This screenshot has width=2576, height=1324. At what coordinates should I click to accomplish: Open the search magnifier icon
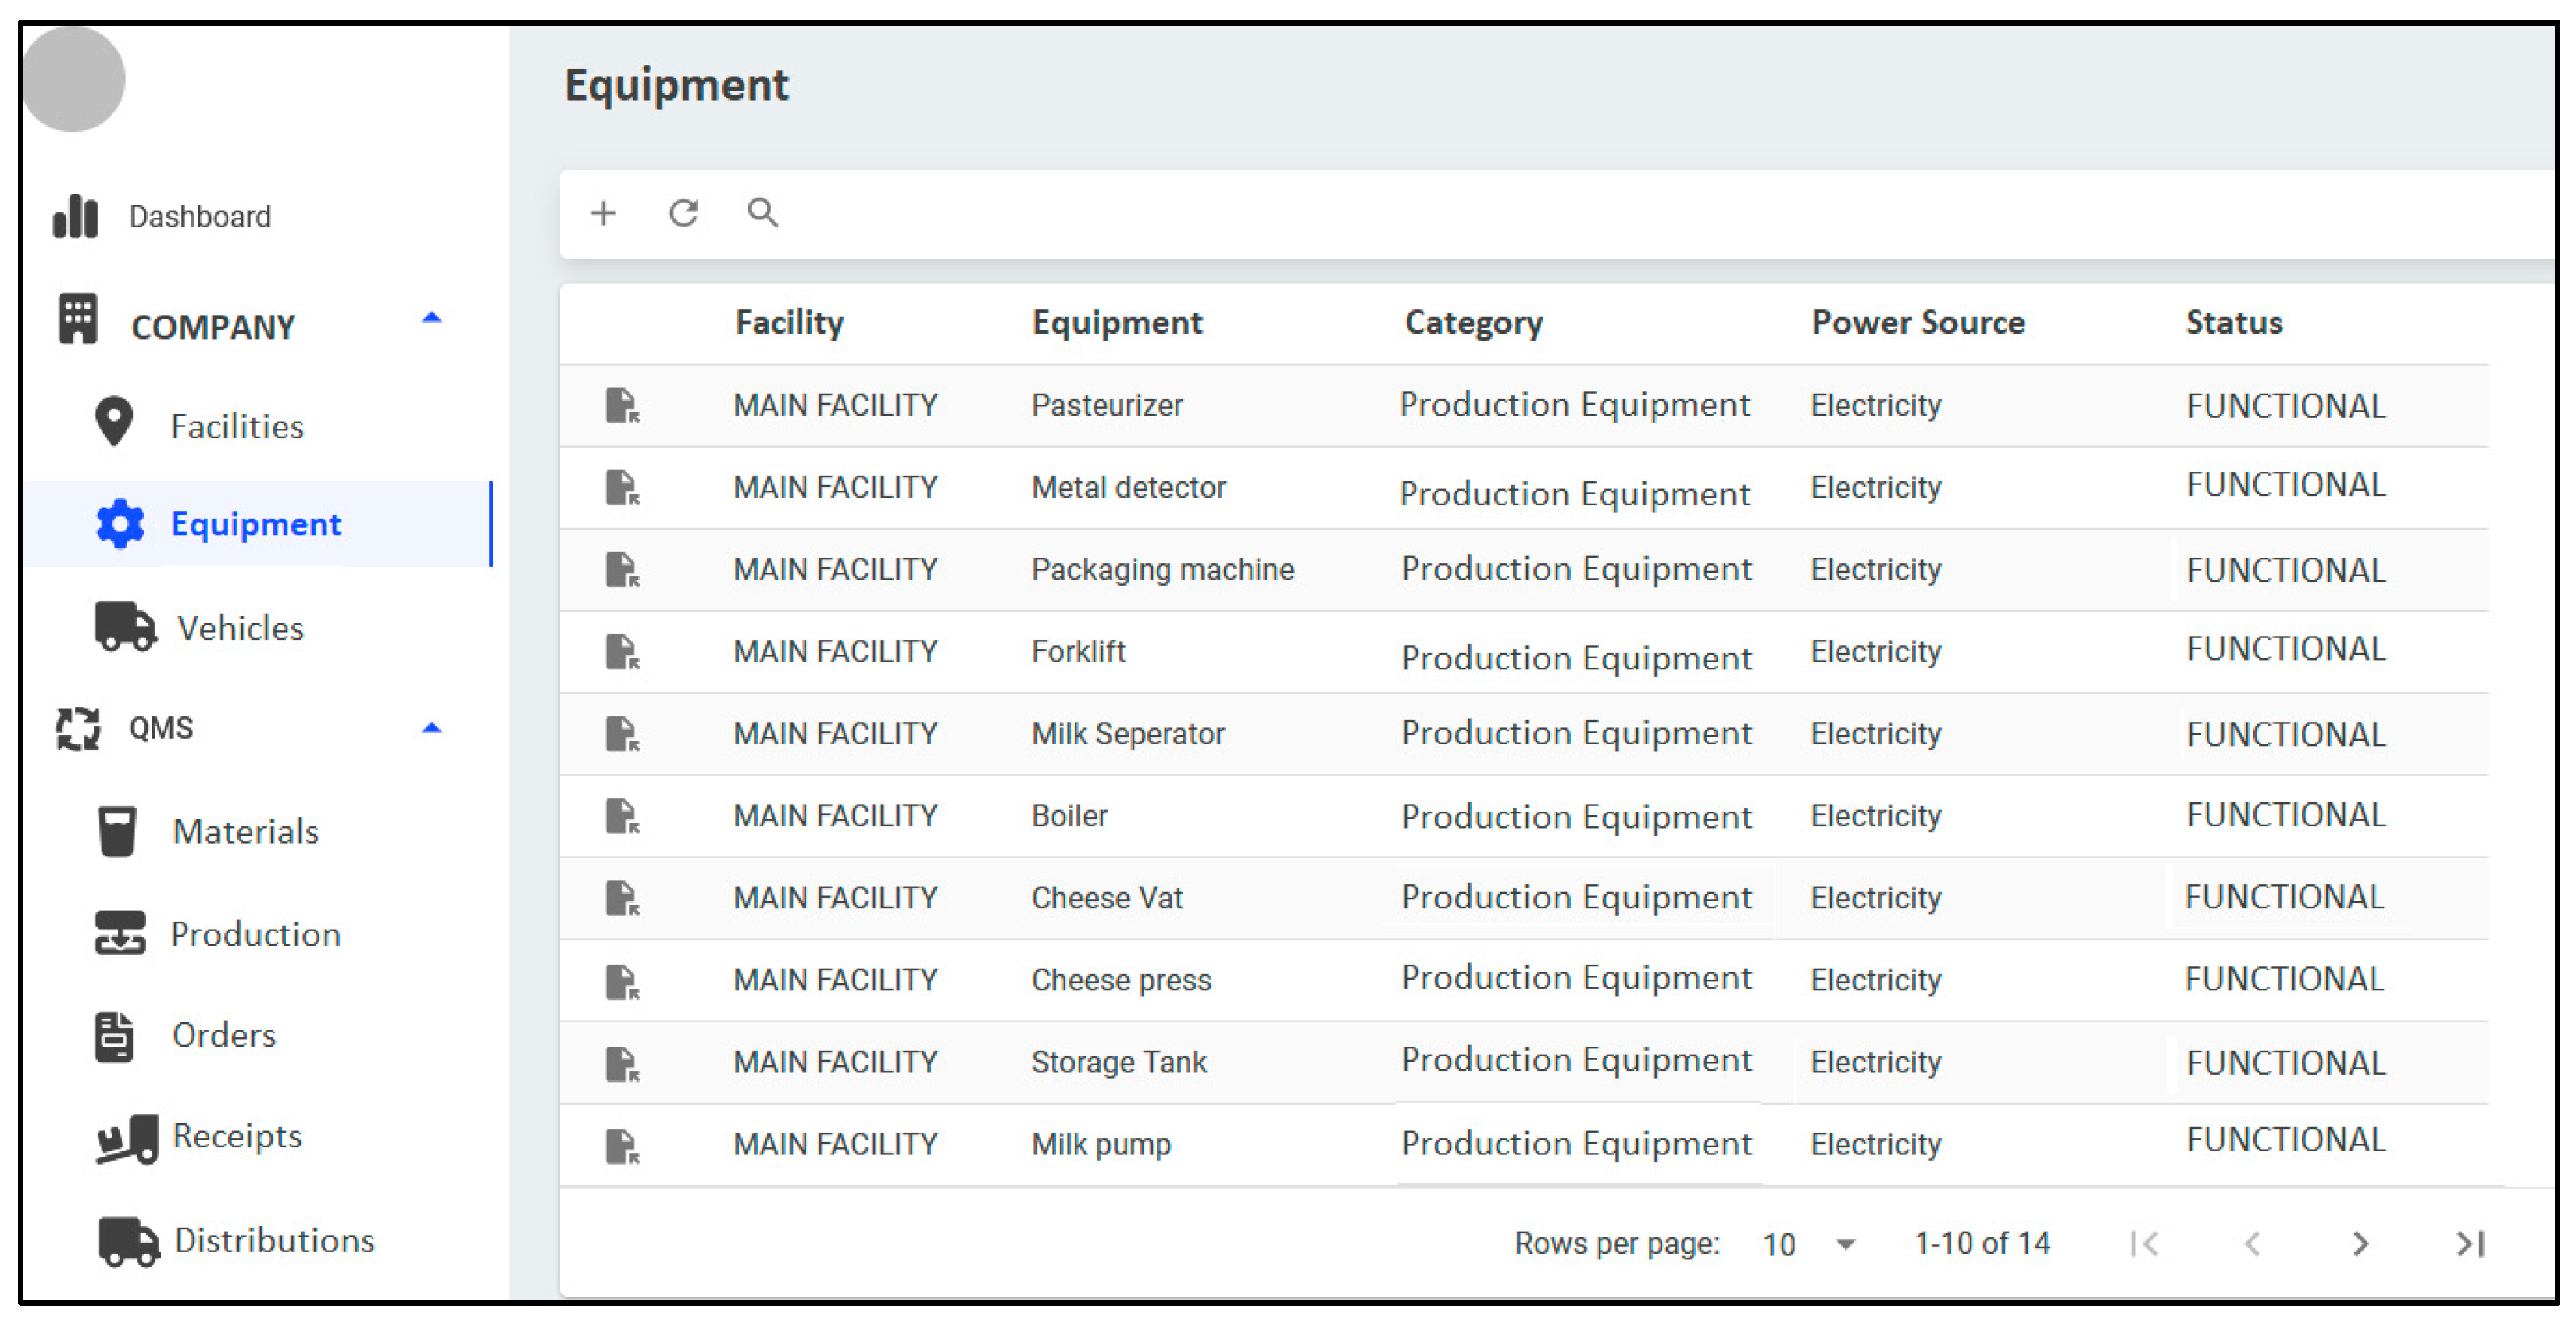pyautogui.click(x=762, y=213)
